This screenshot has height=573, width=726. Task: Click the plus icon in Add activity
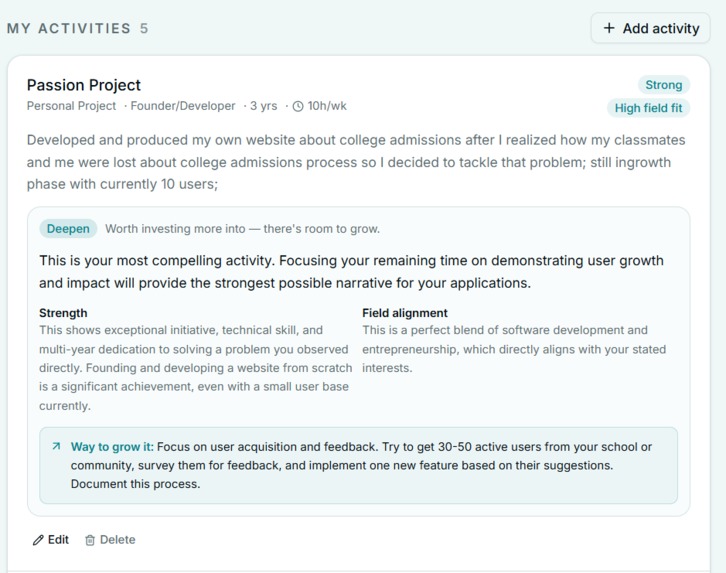tap(609, 28)
